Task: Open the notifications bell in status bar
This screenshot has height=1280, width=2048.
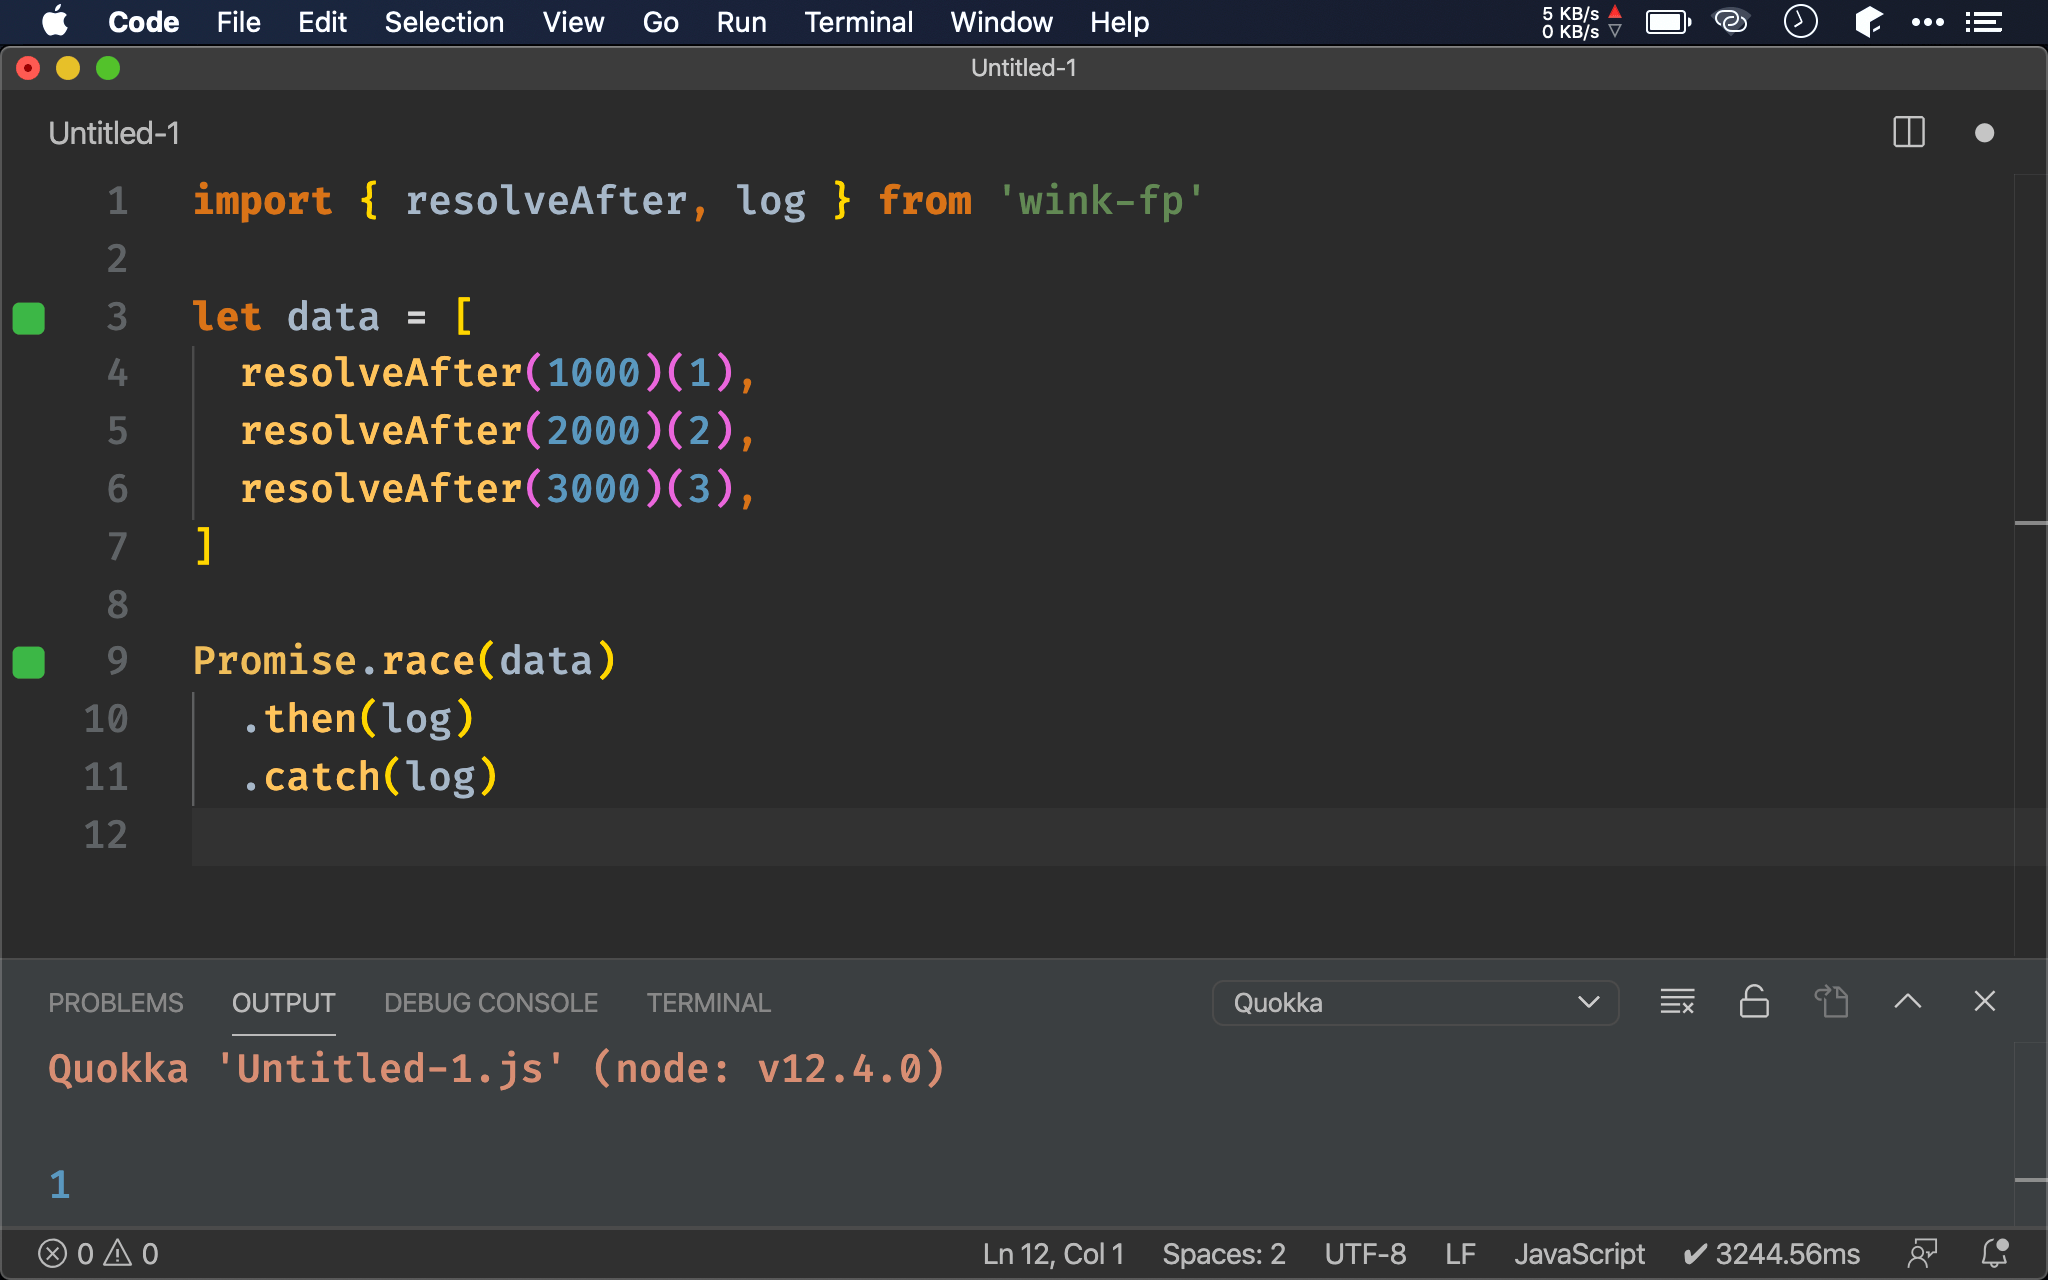Action: click(x=1994, y=1253)
